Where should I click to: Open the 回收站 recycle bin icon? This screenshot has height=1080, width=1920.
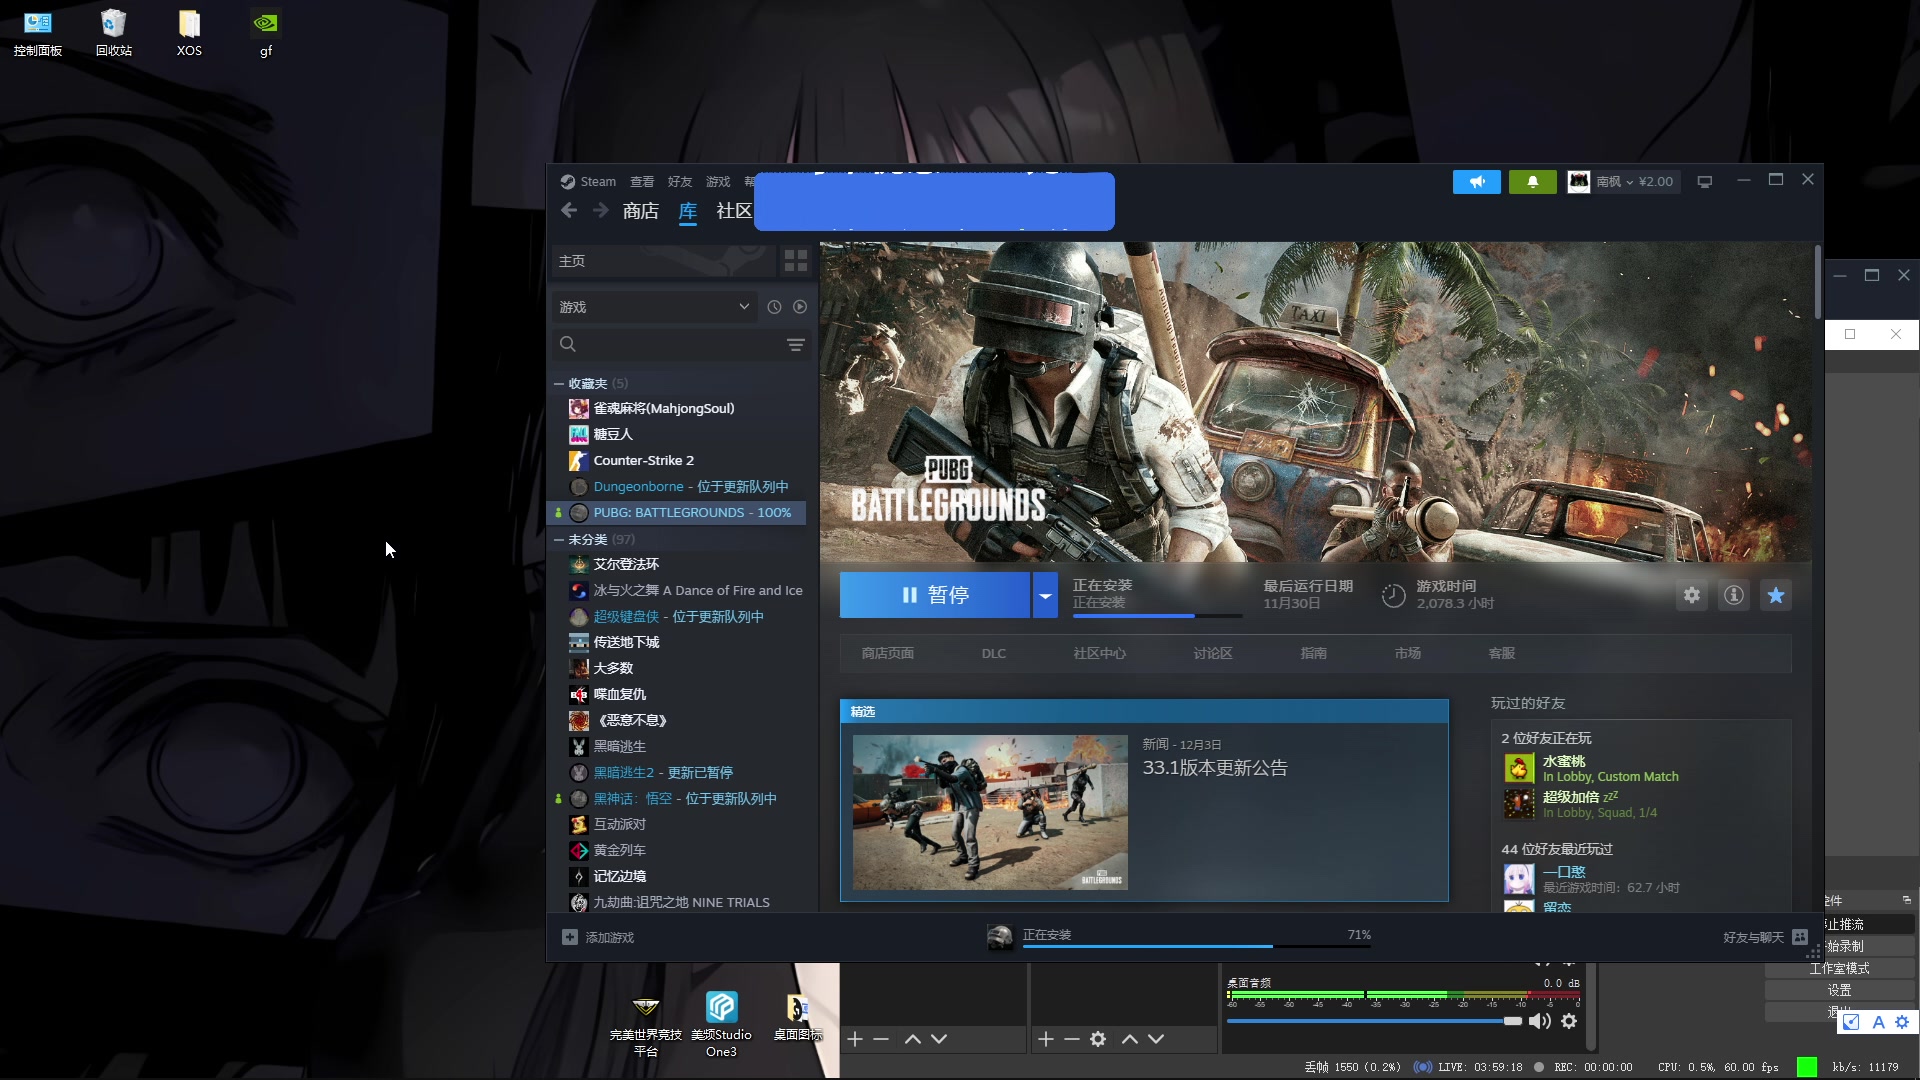click(114, 33)
